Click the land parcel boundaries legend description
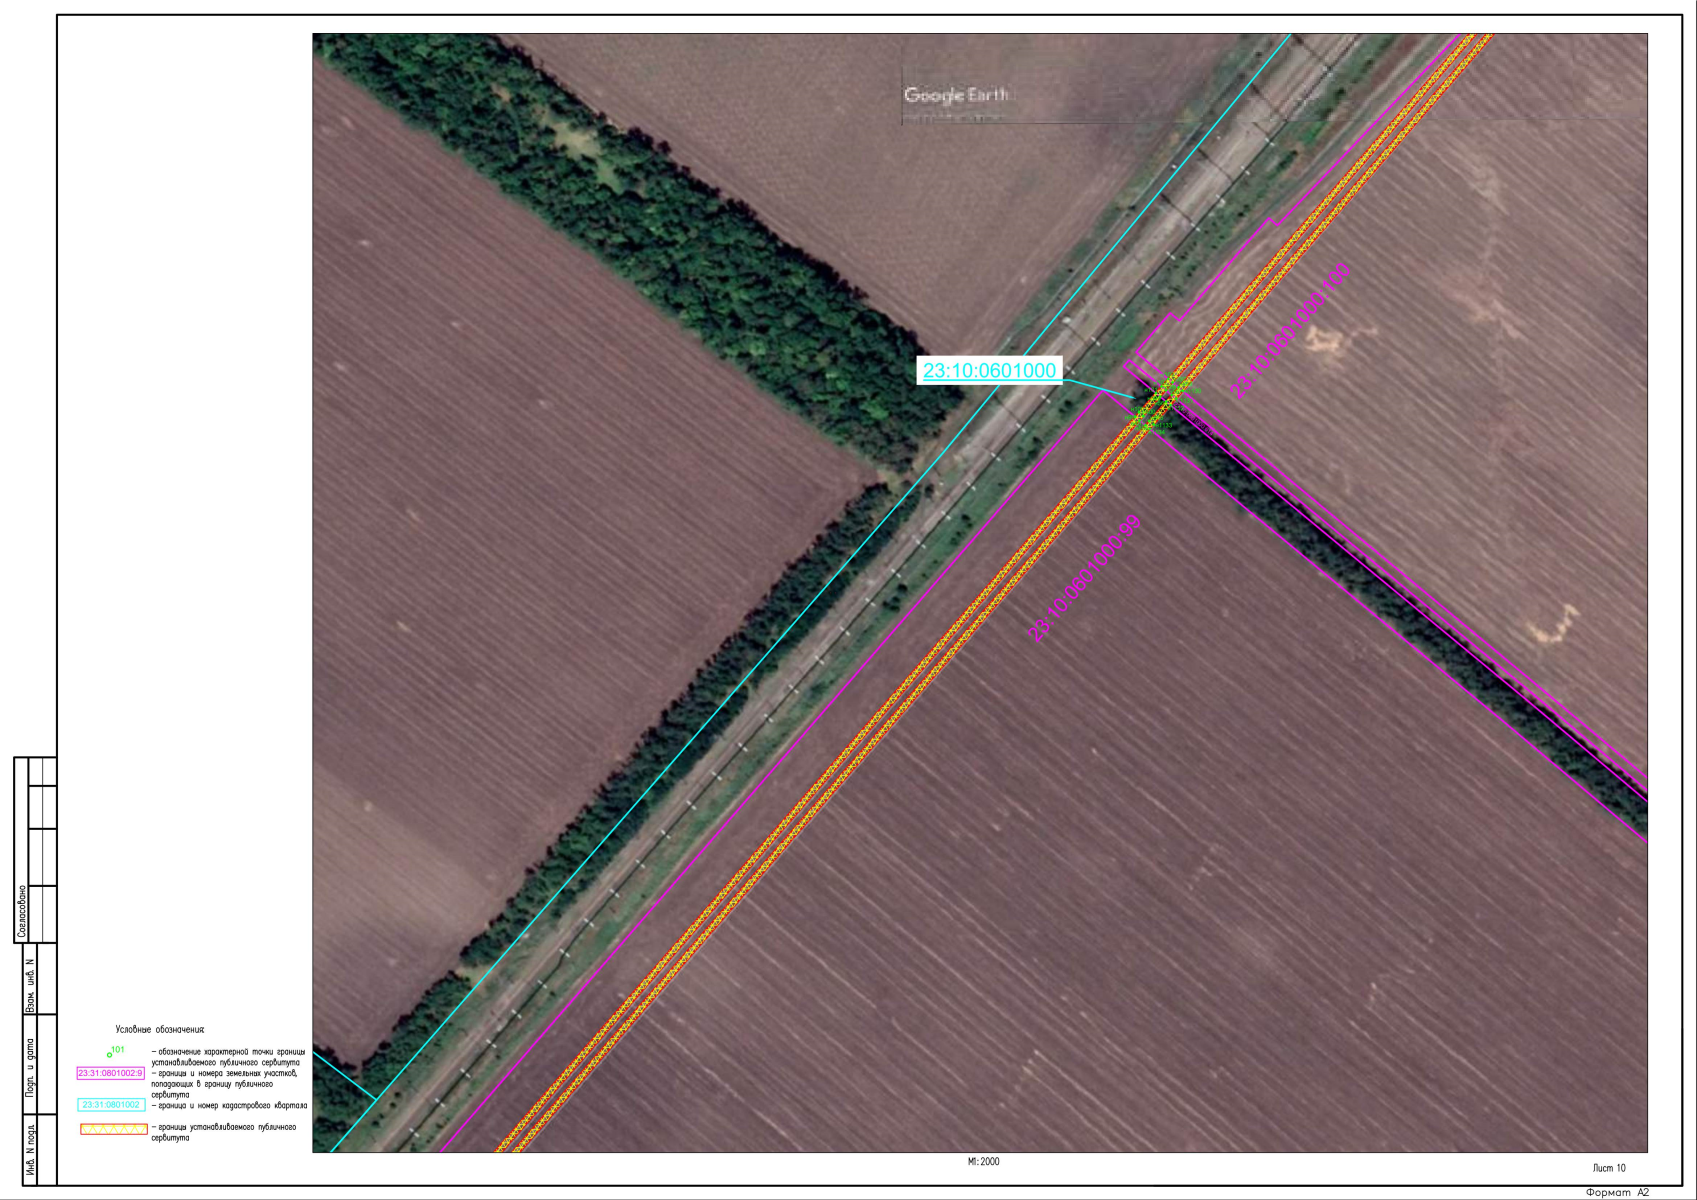Viewport: 1697px width, 1200px height. [x=224, y=1084]
